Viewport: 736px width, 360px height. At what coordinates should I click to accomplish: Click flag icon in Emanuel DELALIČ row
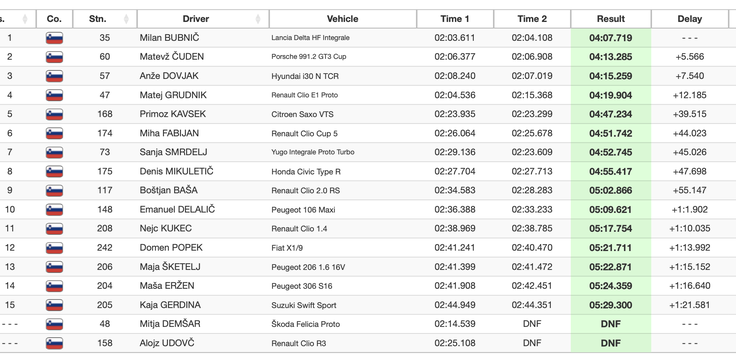54,210
